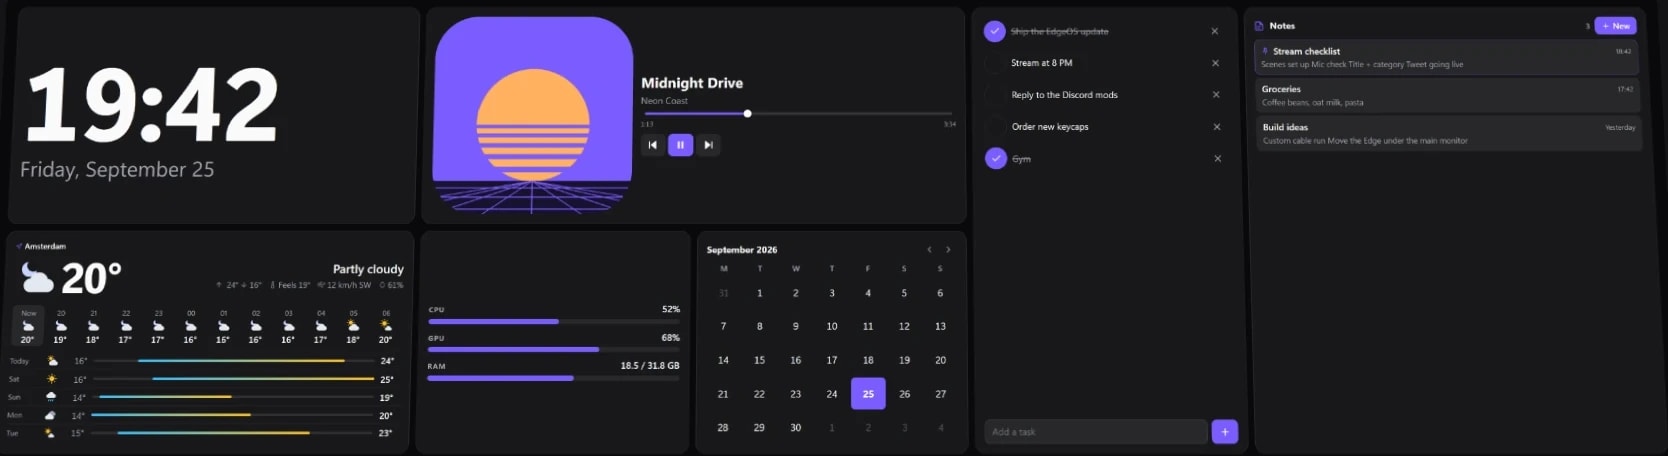Image resolution: width=1668 pixels, height=456 pixels.
Task: Pause Midnight Drive playback
Action: click(681, 145)
